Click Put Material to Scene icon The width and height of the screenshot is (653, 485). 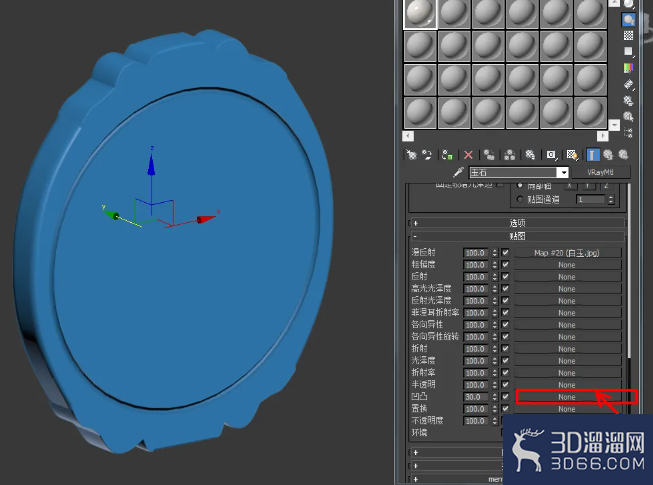pos(427,155)
